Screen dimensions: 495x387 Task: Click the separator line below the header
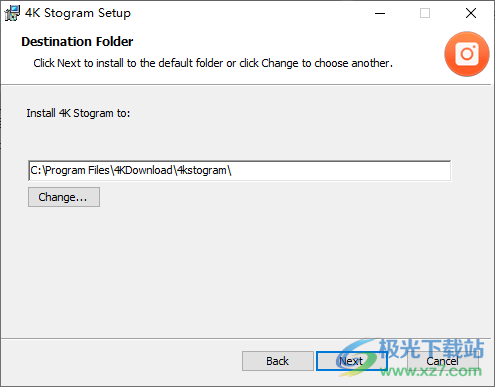(246, 85)
